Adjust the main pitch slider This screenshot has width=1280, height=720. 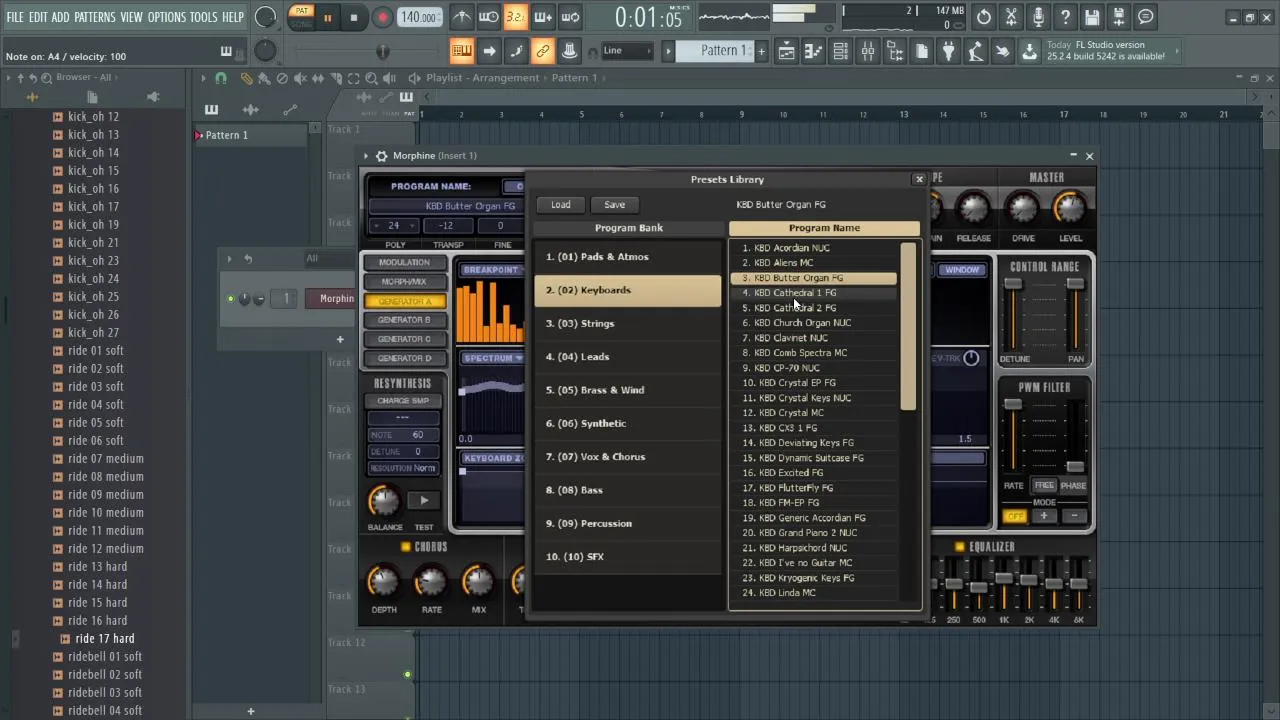(x=381, y=51)
